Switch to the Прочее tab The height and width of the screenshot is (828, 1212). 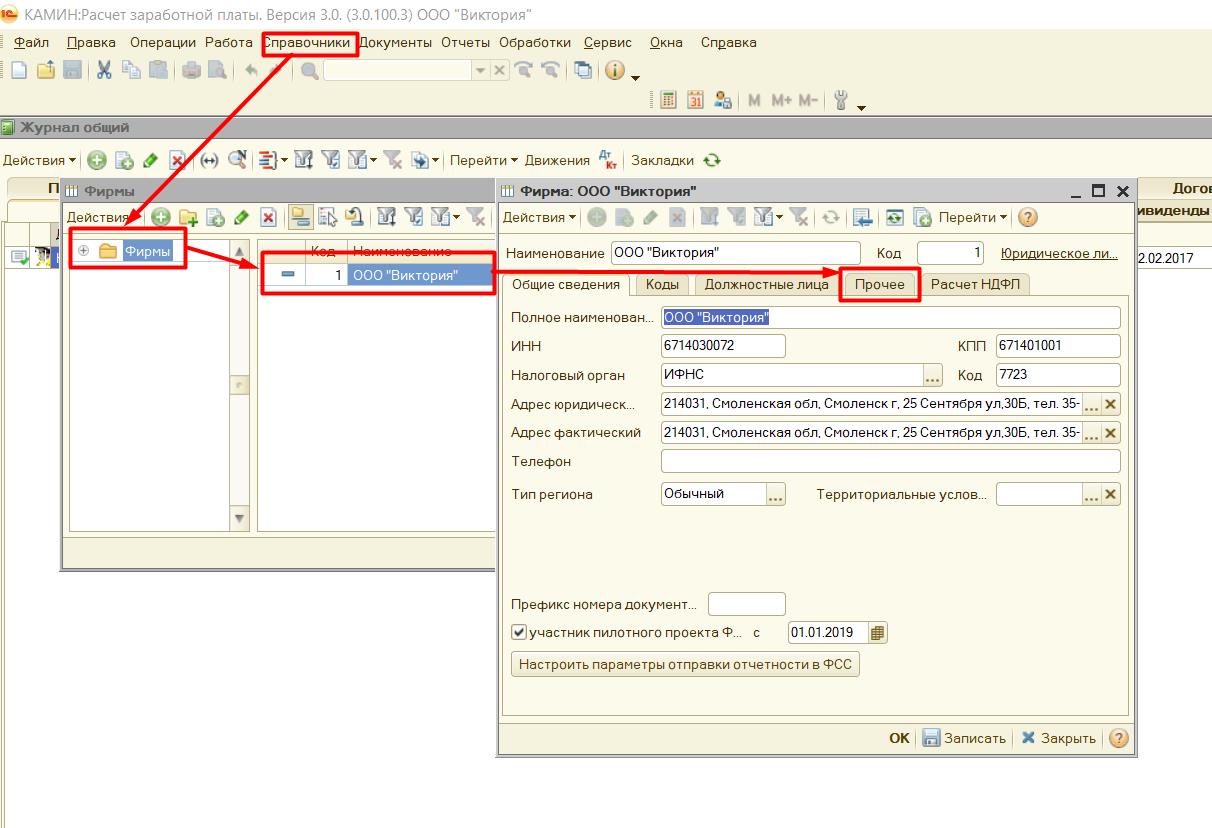click(x=880, y=284)
